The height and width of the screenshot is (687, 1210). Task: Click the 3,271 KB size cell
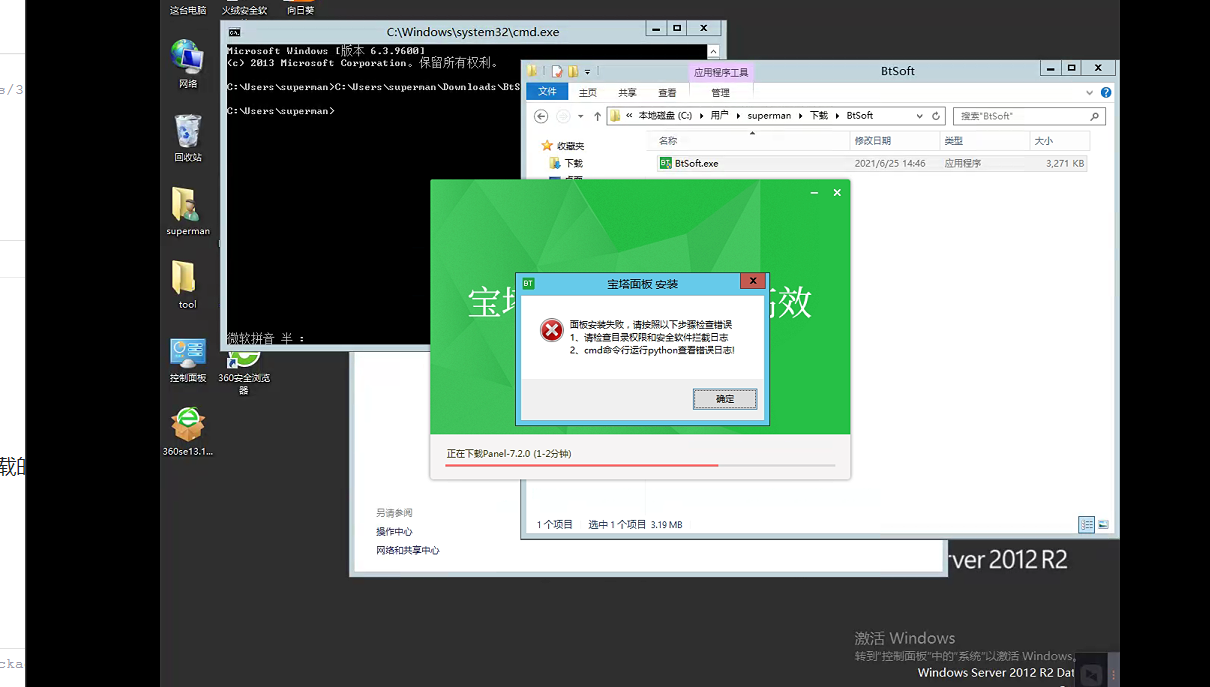1065,163
